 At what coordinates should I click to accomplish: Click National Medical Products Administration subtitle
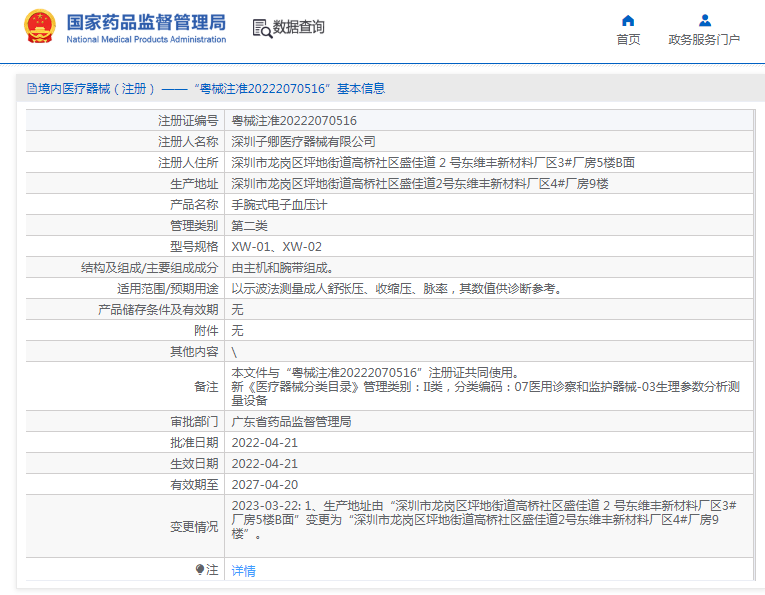pyautogui.click(x=146, y=40)
